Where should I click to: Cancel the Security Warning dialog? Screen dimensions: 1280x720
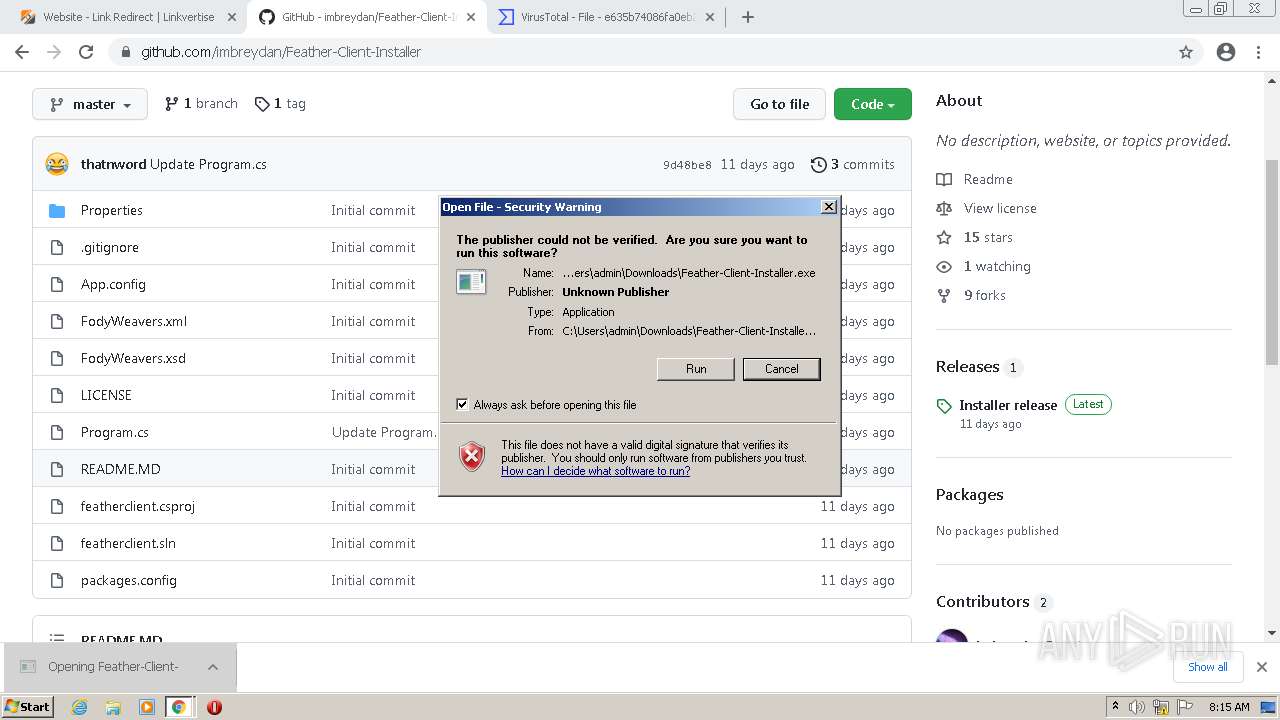coord(782,369)
